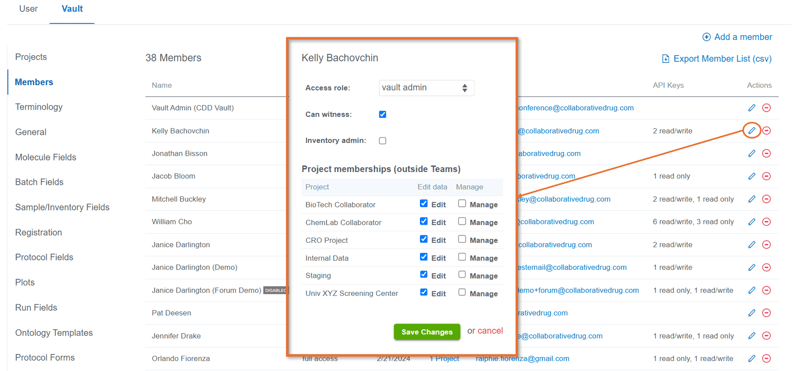Remove Pat Deesen using red minus icon

(766, 313)
